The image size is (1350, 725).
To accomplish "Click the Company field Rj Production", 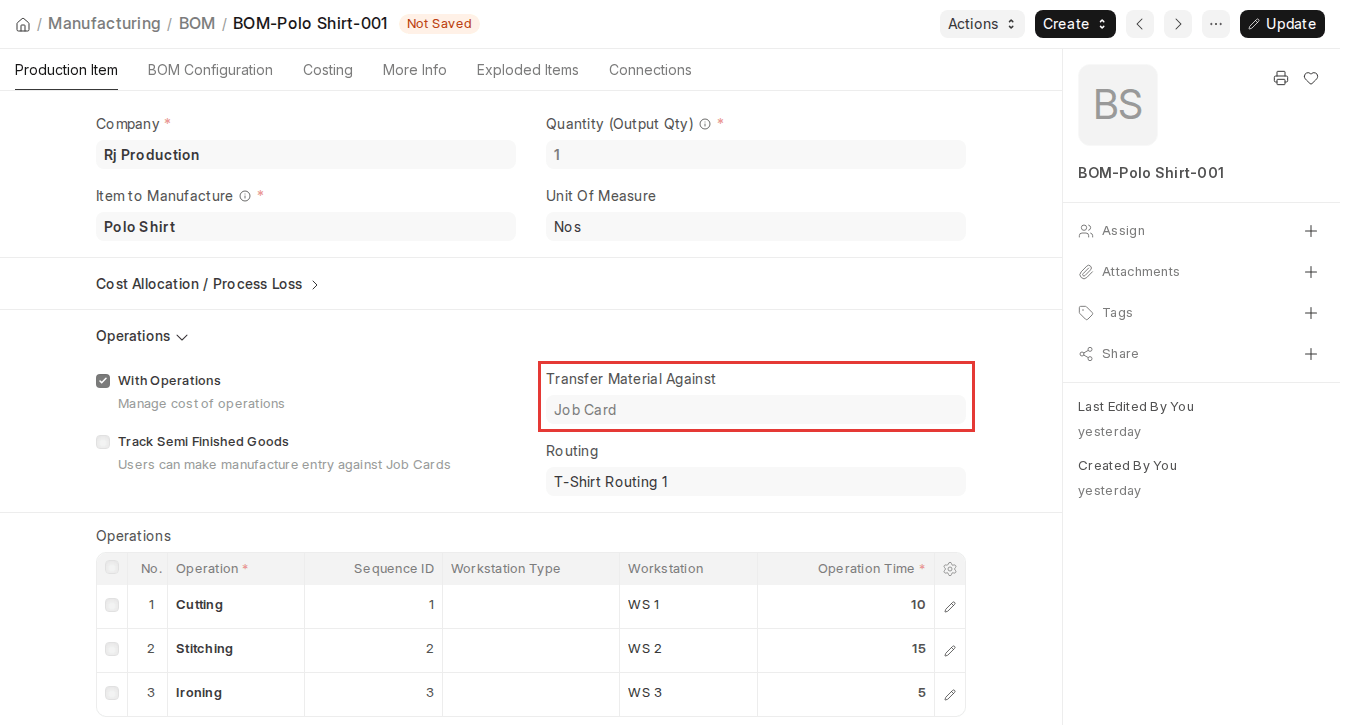I will click(x=306, y=155).
